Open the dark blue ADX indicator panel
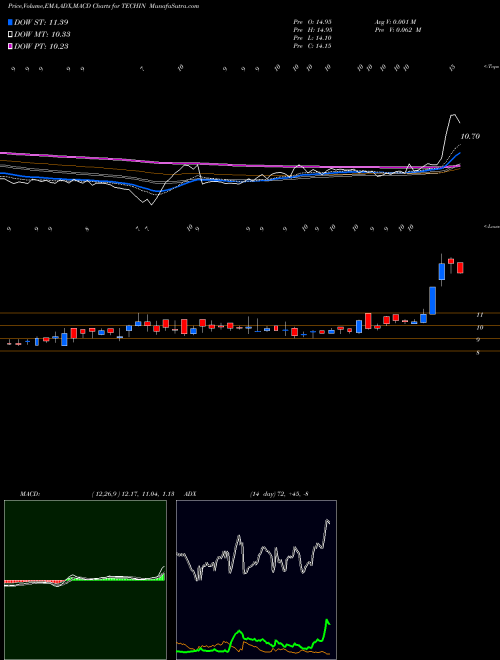Image resolution: width=500 pixels, height=660 pixels. [256, 580]
